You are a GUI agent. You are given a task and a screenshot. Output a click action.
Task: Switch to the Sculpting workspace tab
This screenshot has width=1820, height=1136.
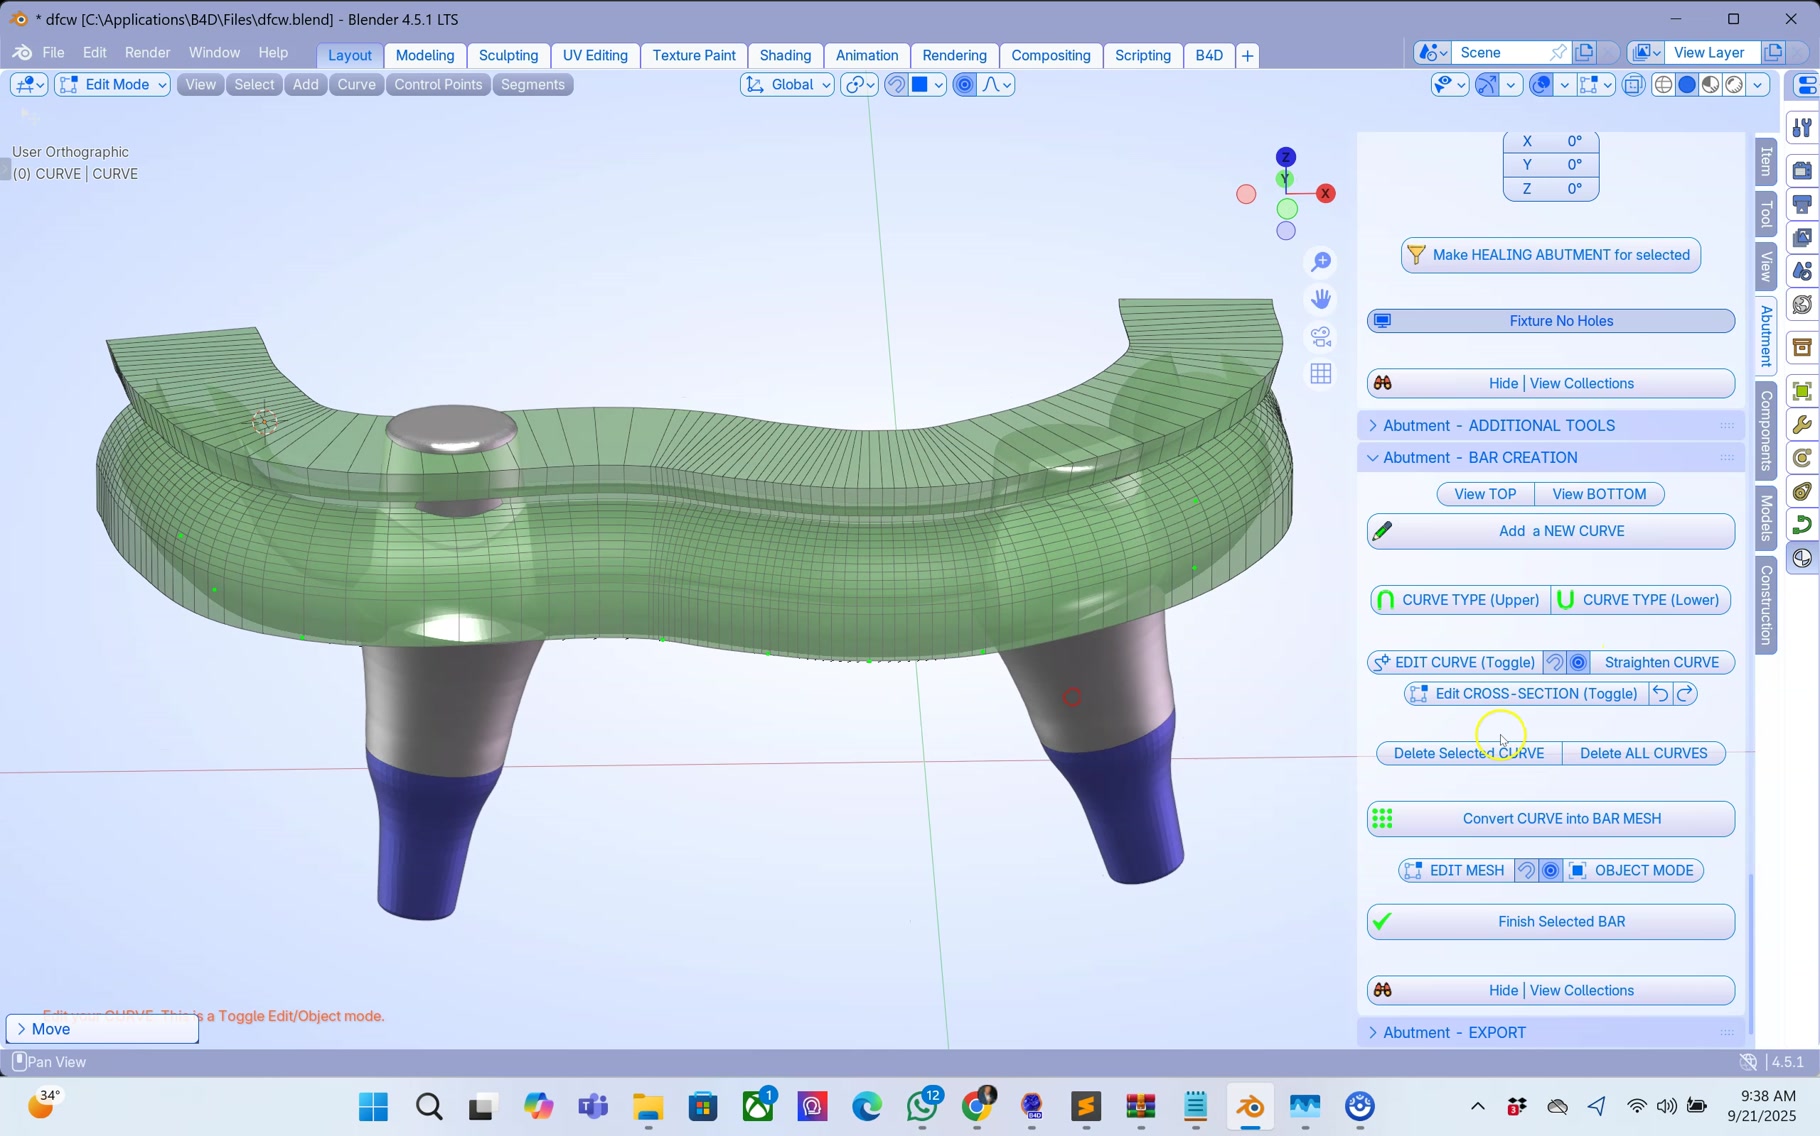point(508,56)
